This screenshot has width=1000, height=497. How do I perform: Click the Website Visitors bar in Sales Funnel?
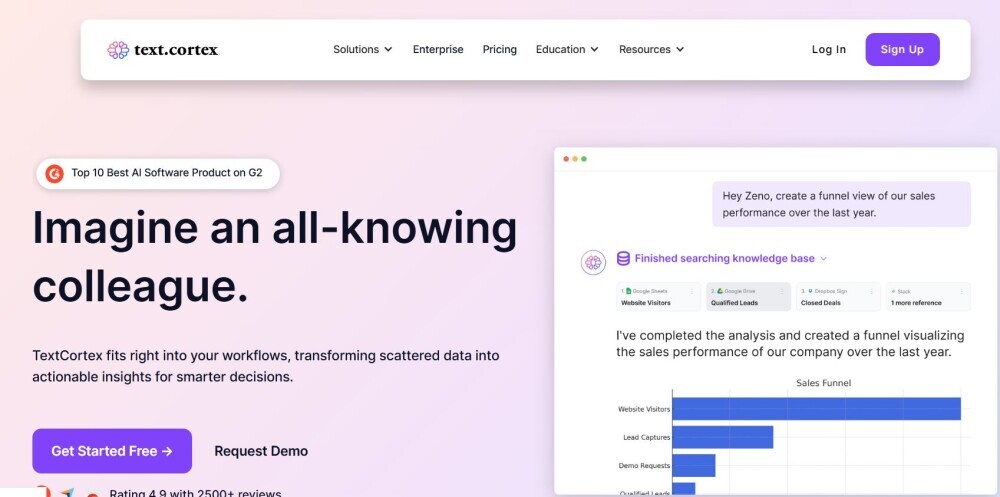point(816,409)
